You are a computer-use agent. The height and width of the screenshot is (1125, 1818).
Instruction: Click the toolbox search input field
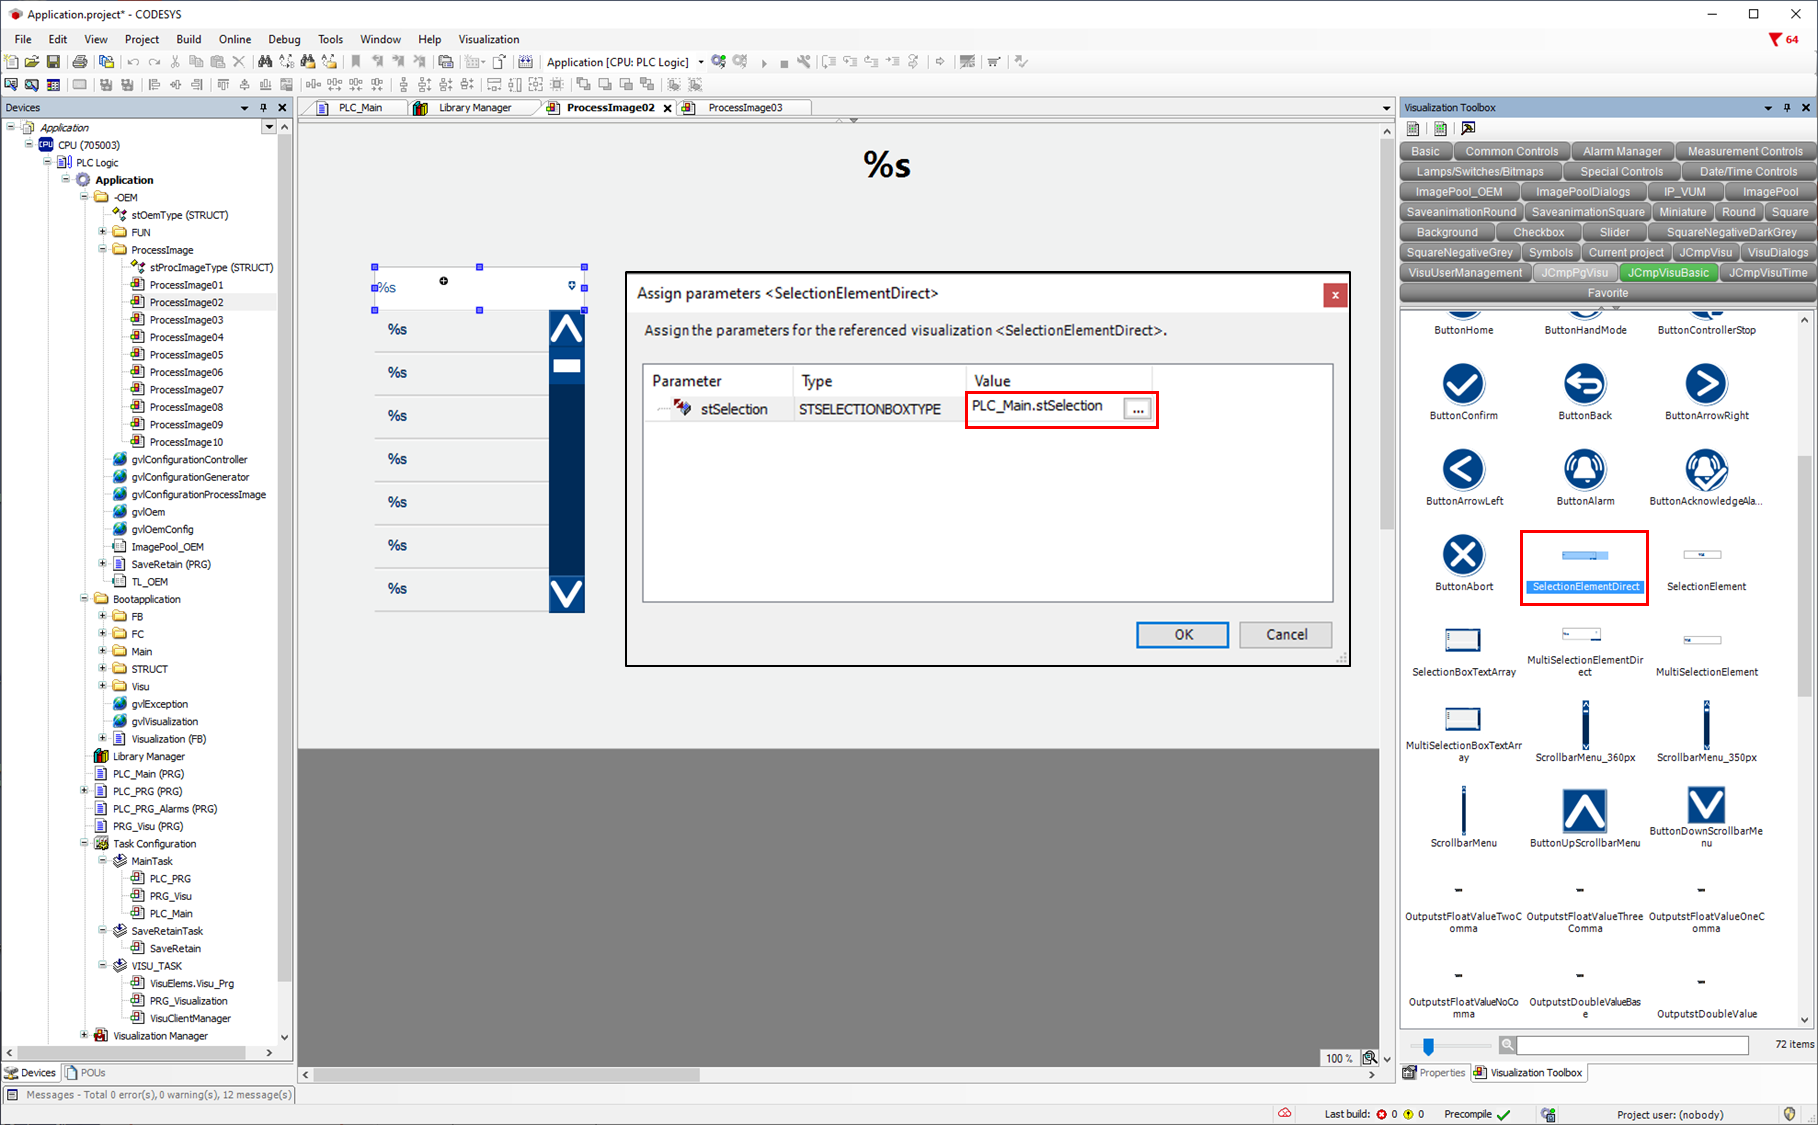1631,1045
